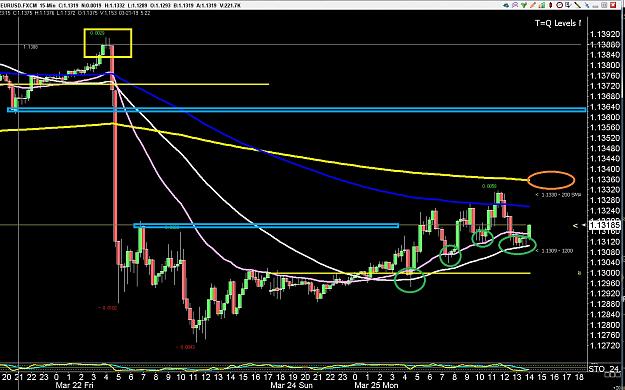This screenshot has width=625, height=390.
Task: Close the chart with the red X
Action: pyautogui.click(x=613, y=5)
